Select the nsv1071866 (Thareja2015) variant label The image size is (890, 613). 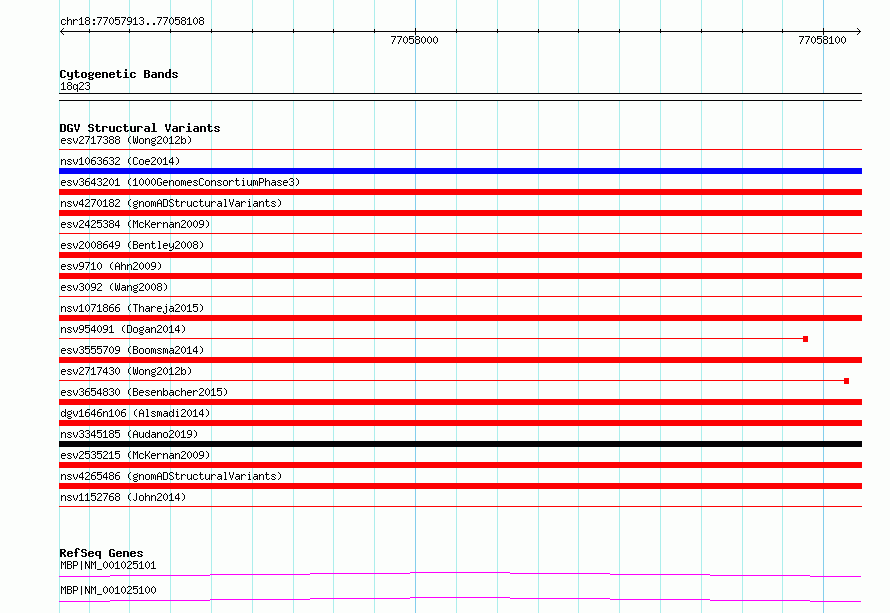132,308
